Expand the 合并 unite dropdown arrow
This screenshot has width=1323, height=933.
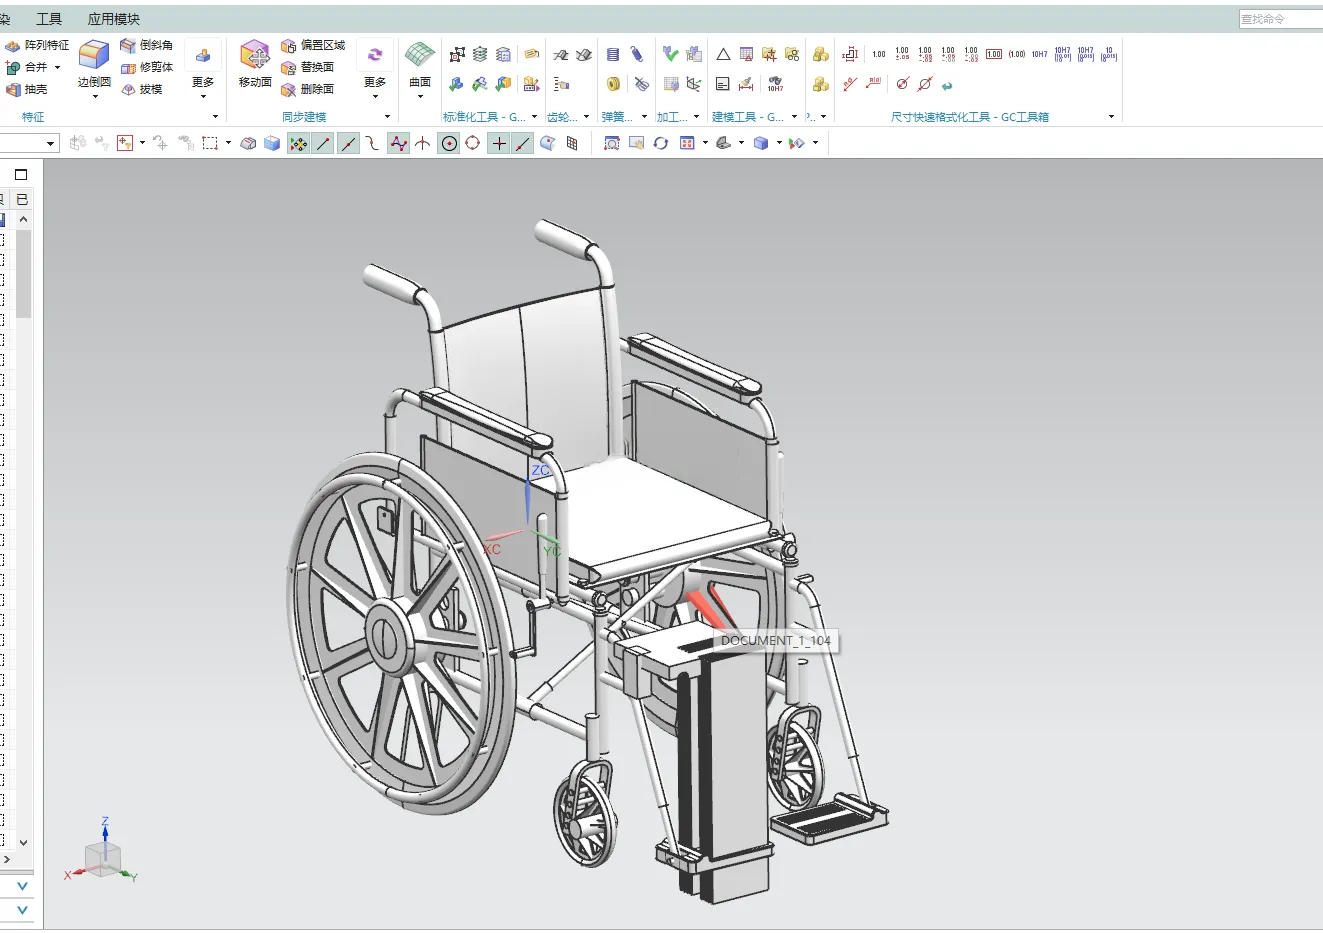tap(57, 67)
